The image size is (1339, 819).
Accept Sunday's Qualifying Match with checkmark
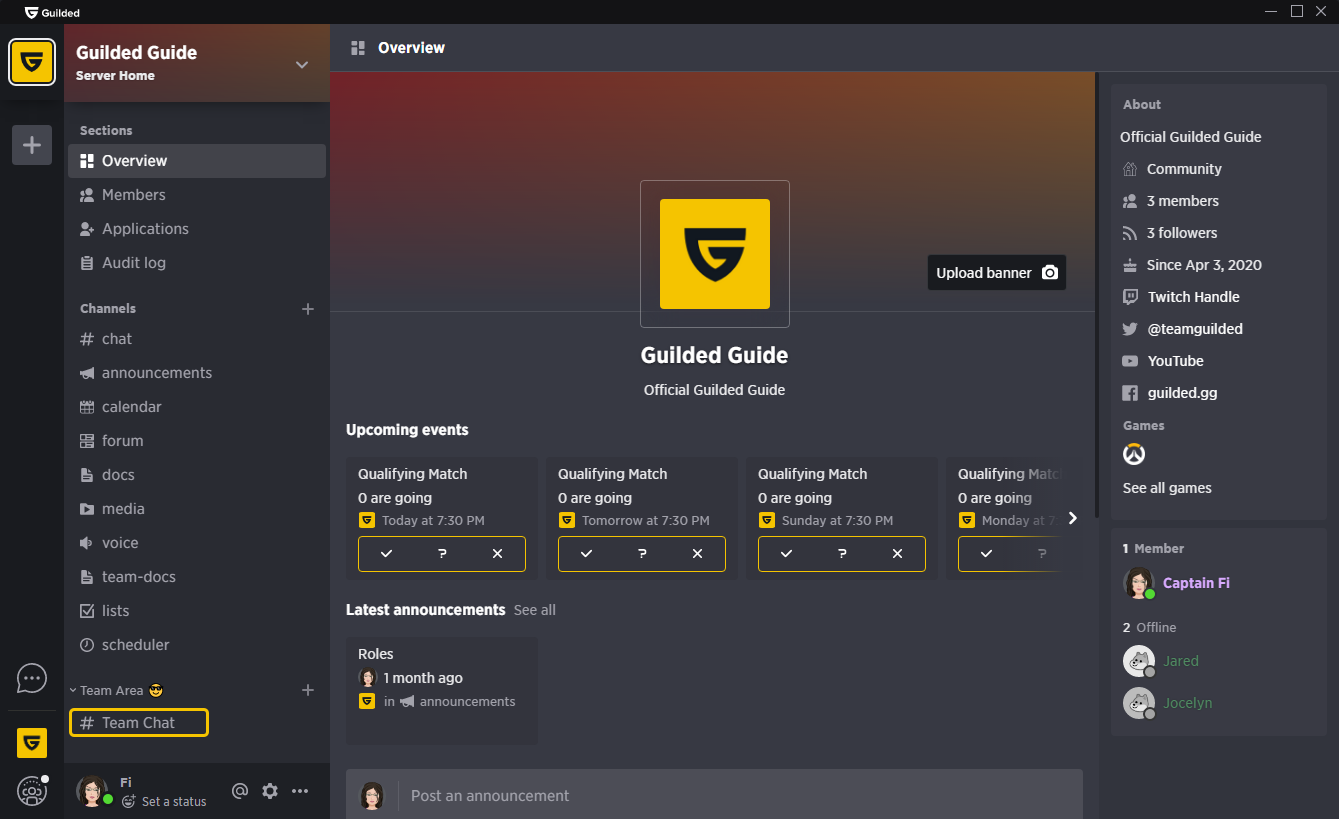[x=786, y=554]
